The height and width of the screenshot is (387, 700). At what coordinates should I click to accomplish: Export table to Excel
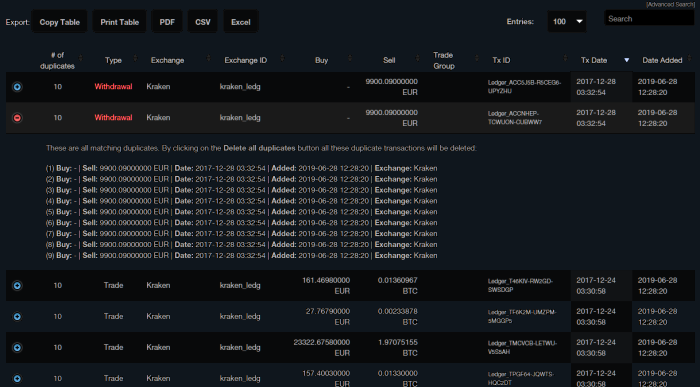(240, 22)
